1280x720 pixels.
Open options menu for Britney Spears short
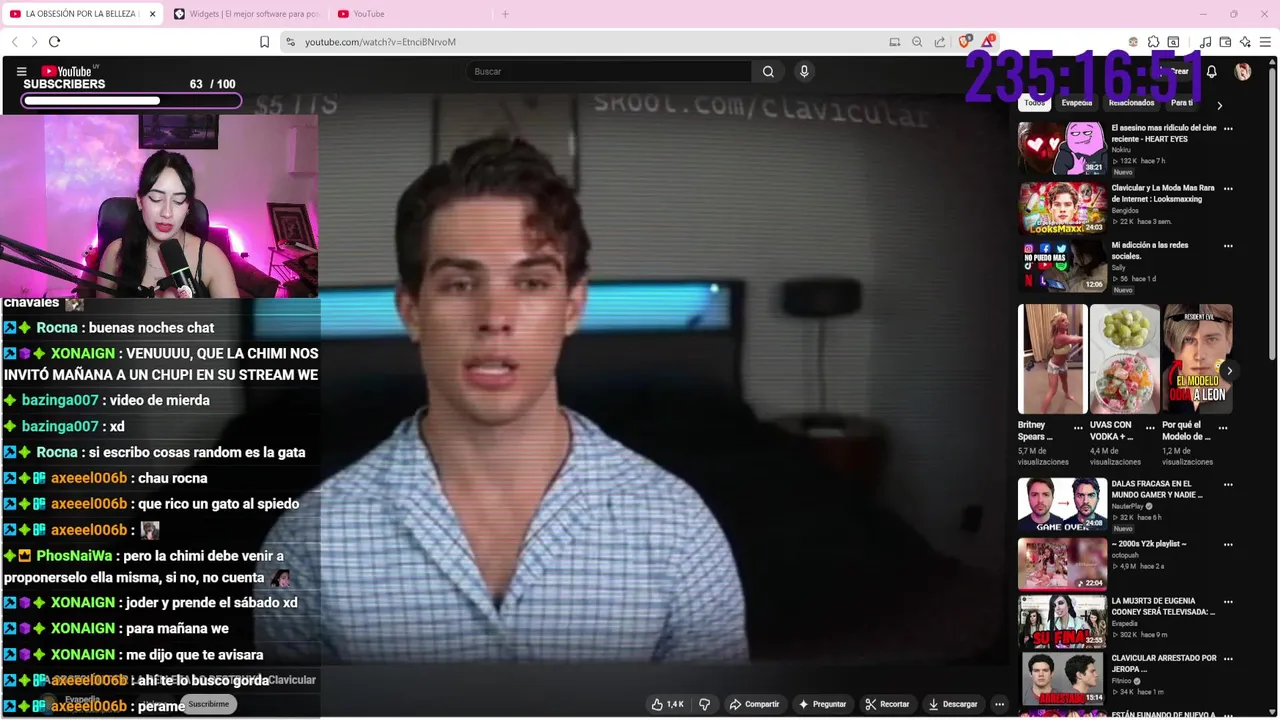click(x=1078, y=427)
